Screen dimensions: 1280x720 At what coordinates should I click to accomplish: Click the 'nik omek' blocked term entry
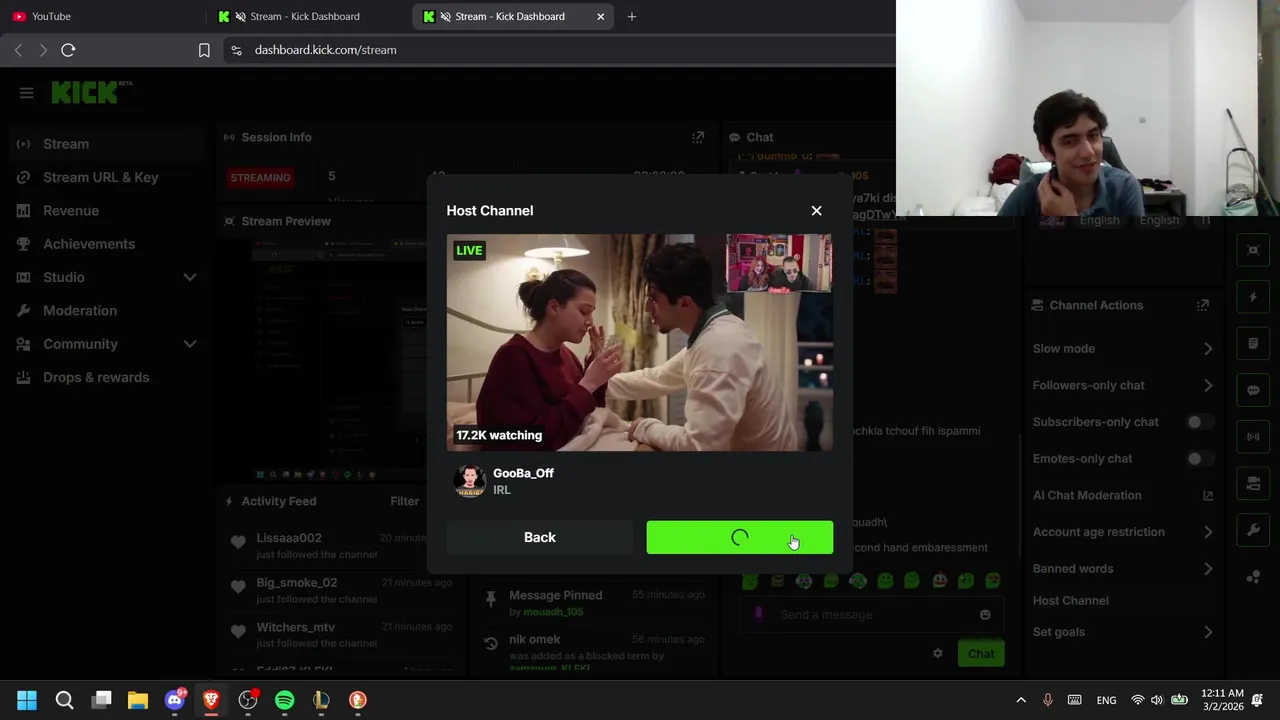(595, 650)
